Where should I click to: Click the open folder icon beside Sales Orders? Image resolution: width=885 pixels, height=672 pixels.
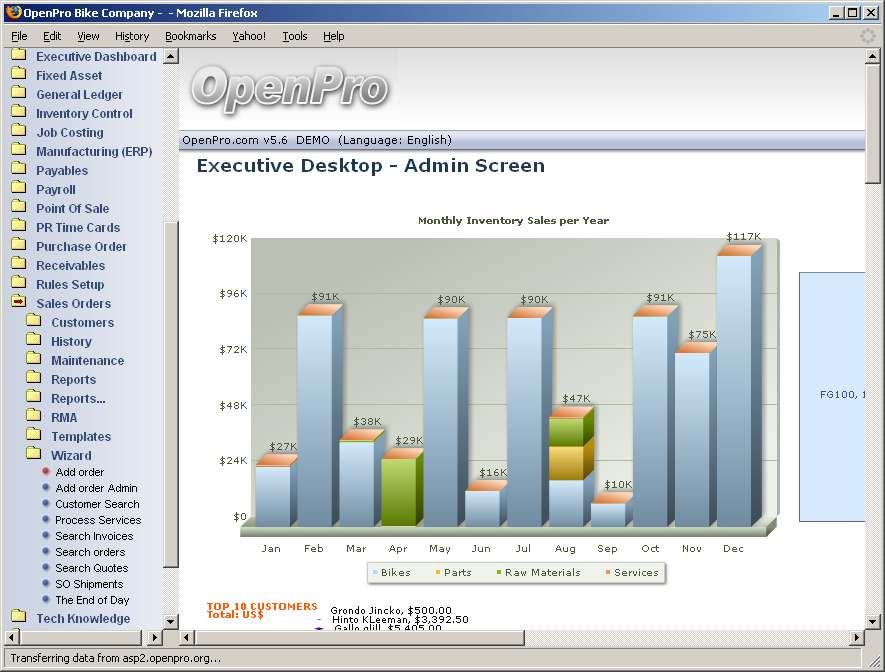[x=18, y=304]
